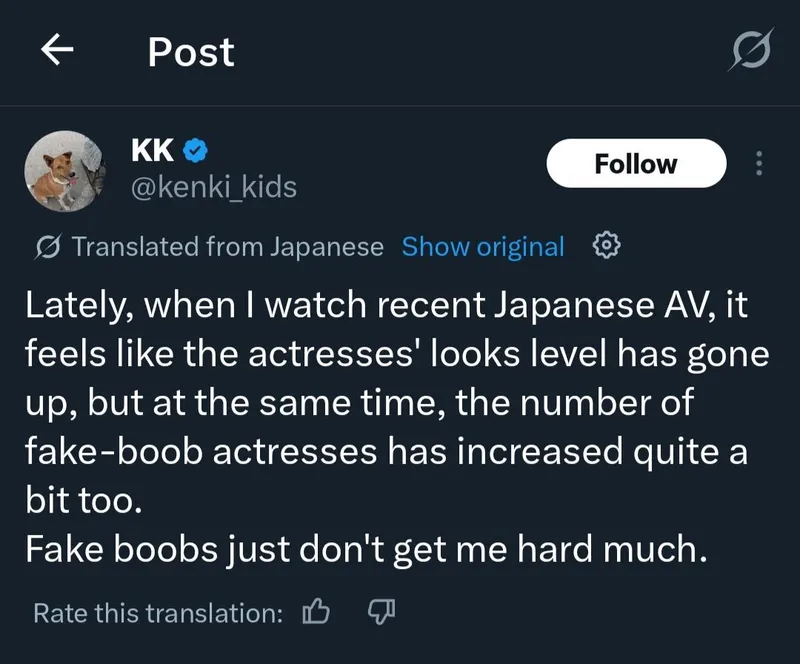Follow the KK account

click(x=636, y=163)
